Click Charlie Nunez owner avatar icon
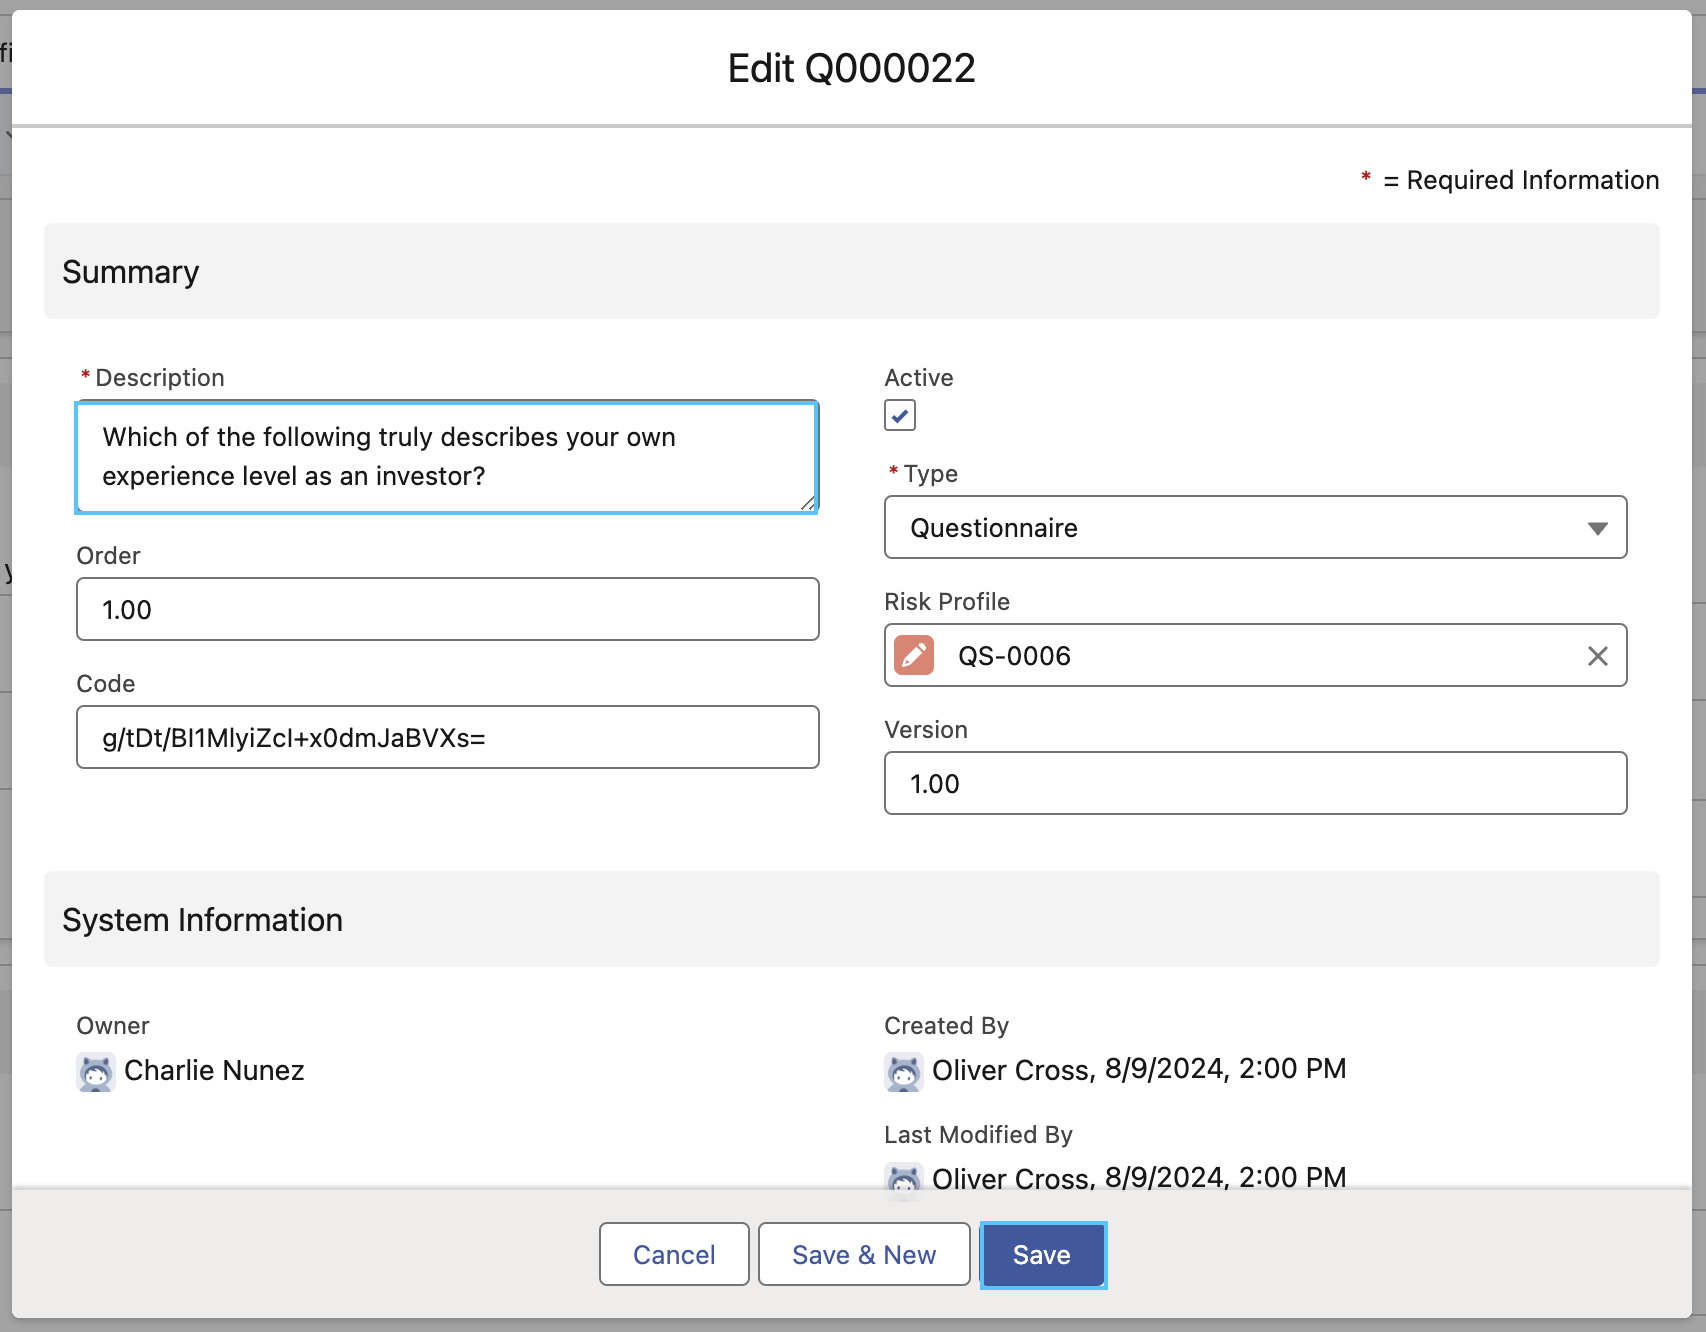1706x1332 pixels. [x=96, y=1072]
